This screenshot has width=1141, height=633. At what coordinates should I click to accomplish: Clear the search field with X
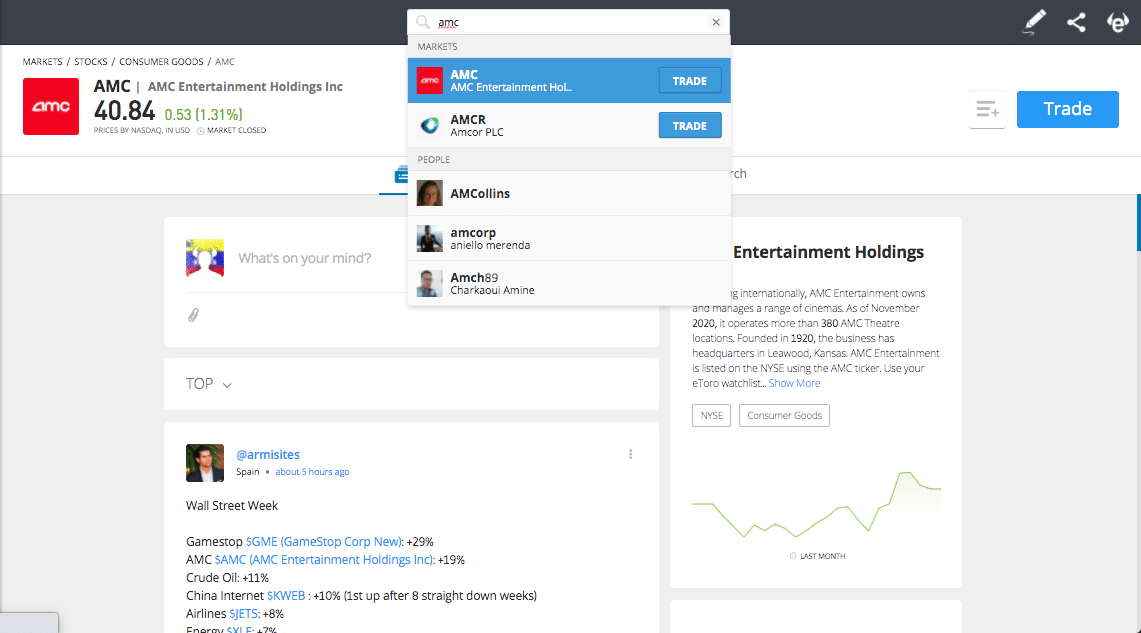point(716,22)
